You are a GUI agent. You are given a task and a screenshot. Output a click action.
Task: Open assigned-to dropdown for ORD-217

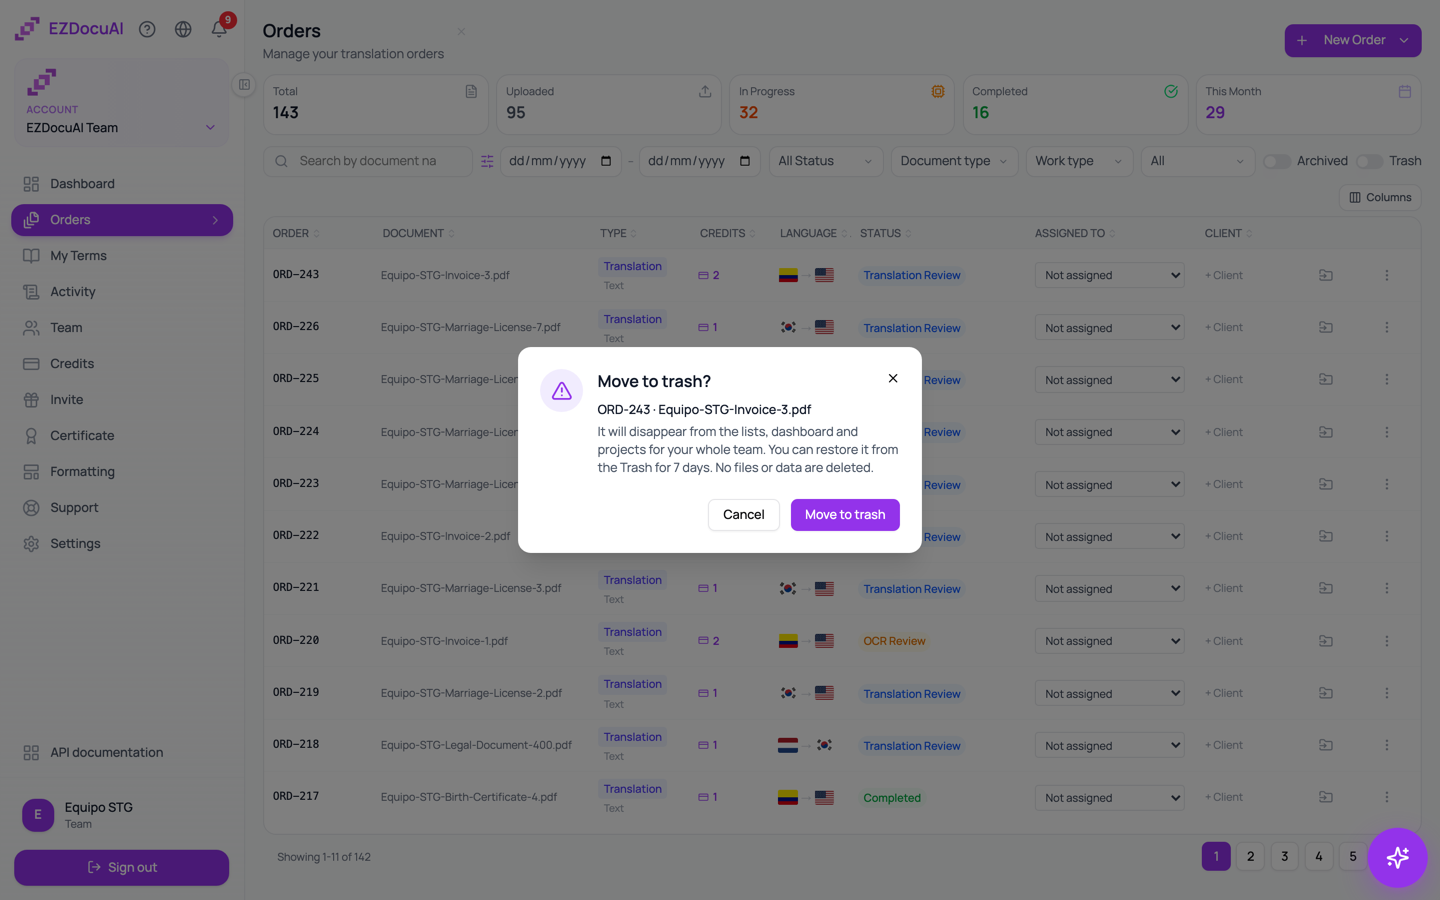1109,798
